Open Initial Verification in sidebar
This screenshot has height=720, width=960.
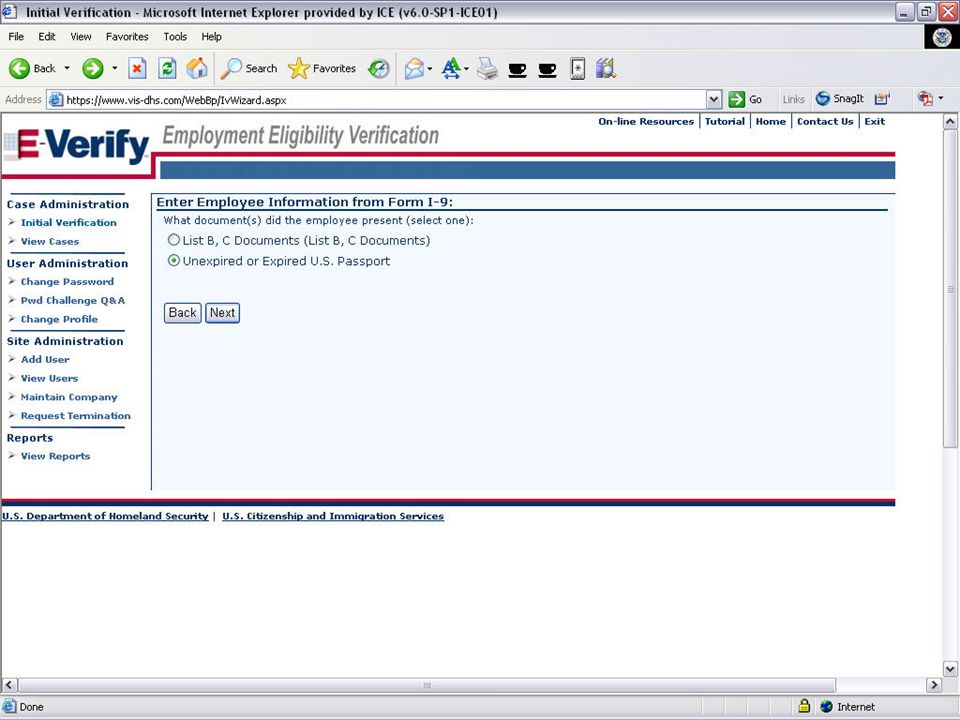point(69,223)
